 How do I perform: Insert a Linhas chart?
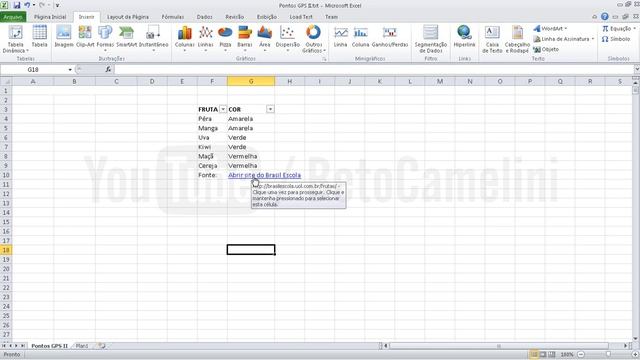[206, 38]
